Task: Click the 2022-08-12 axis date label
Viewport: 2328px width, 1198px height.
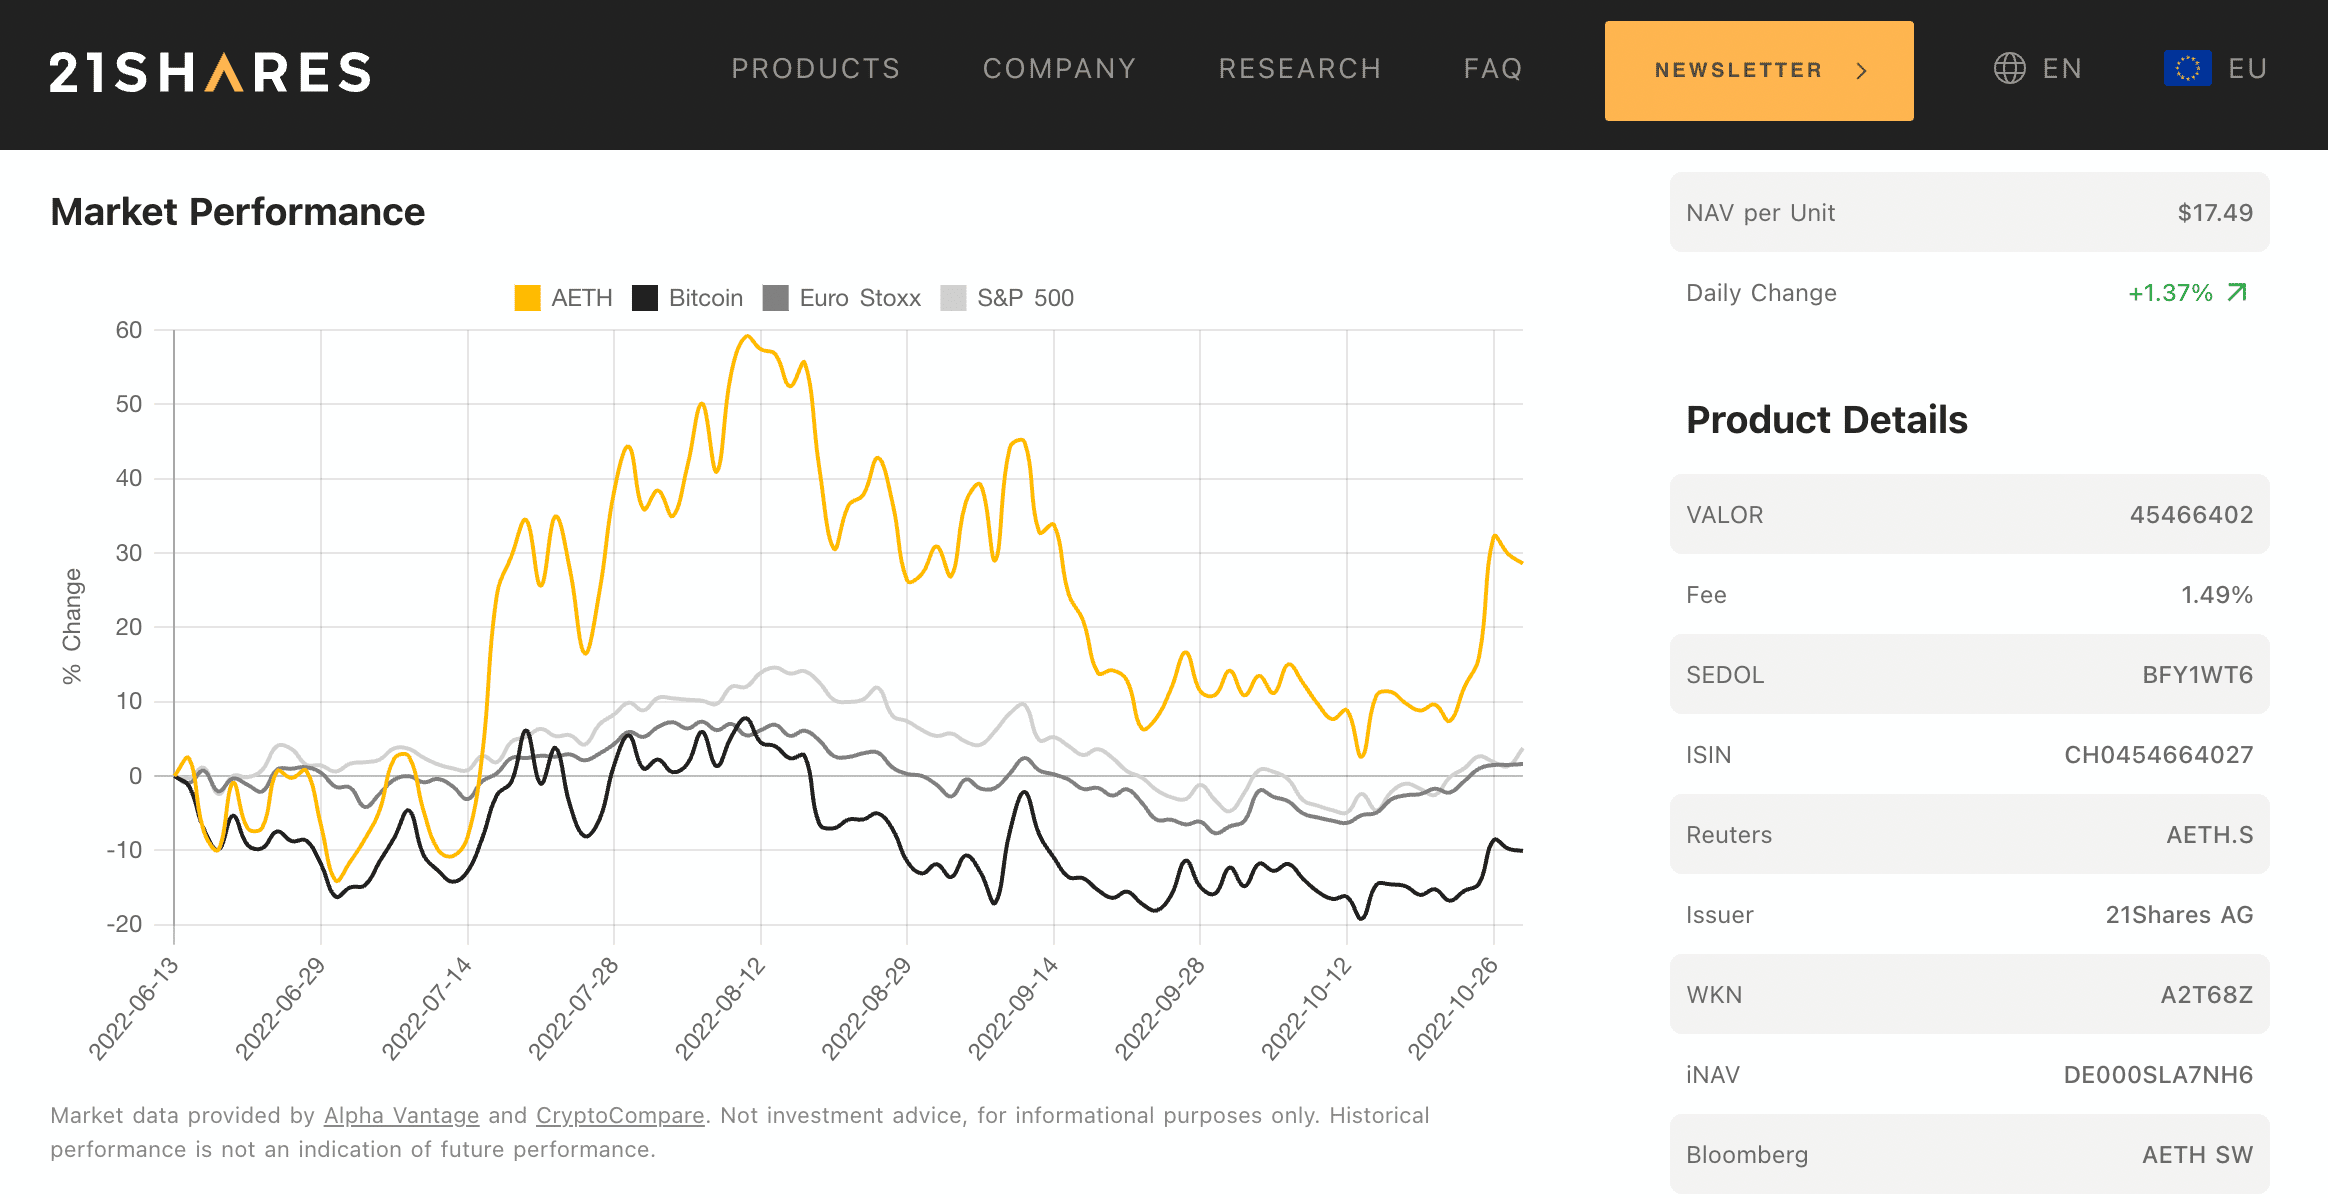Action: (x=720, y=1007)
